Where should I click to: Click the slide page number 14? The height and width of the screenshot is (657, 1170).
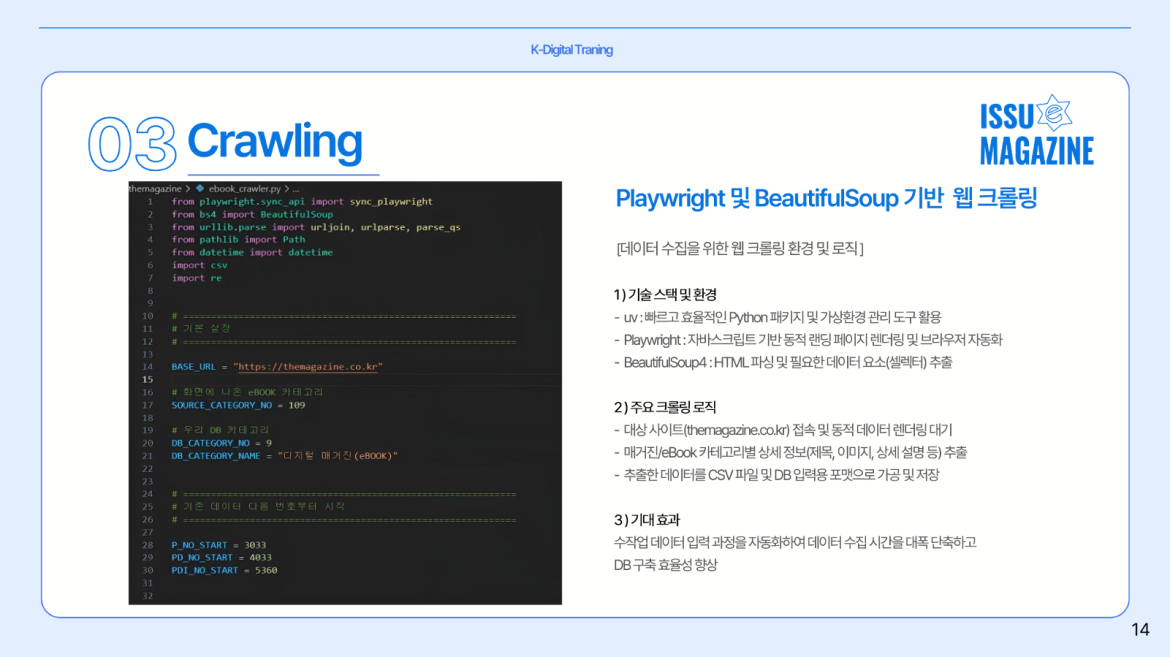1140,629
